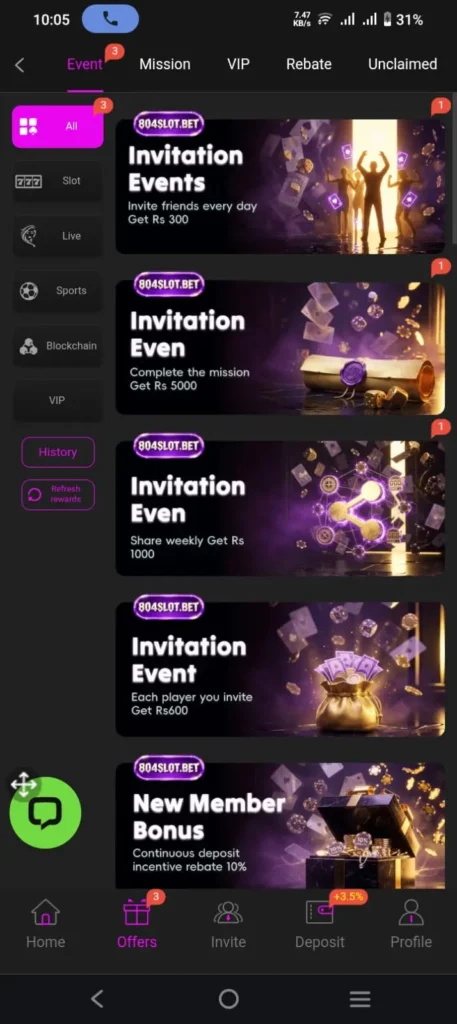The image size is (457, 1024).
Task: Choose the Blockchain category in the sidebar
Action: [x=57, y=345]
